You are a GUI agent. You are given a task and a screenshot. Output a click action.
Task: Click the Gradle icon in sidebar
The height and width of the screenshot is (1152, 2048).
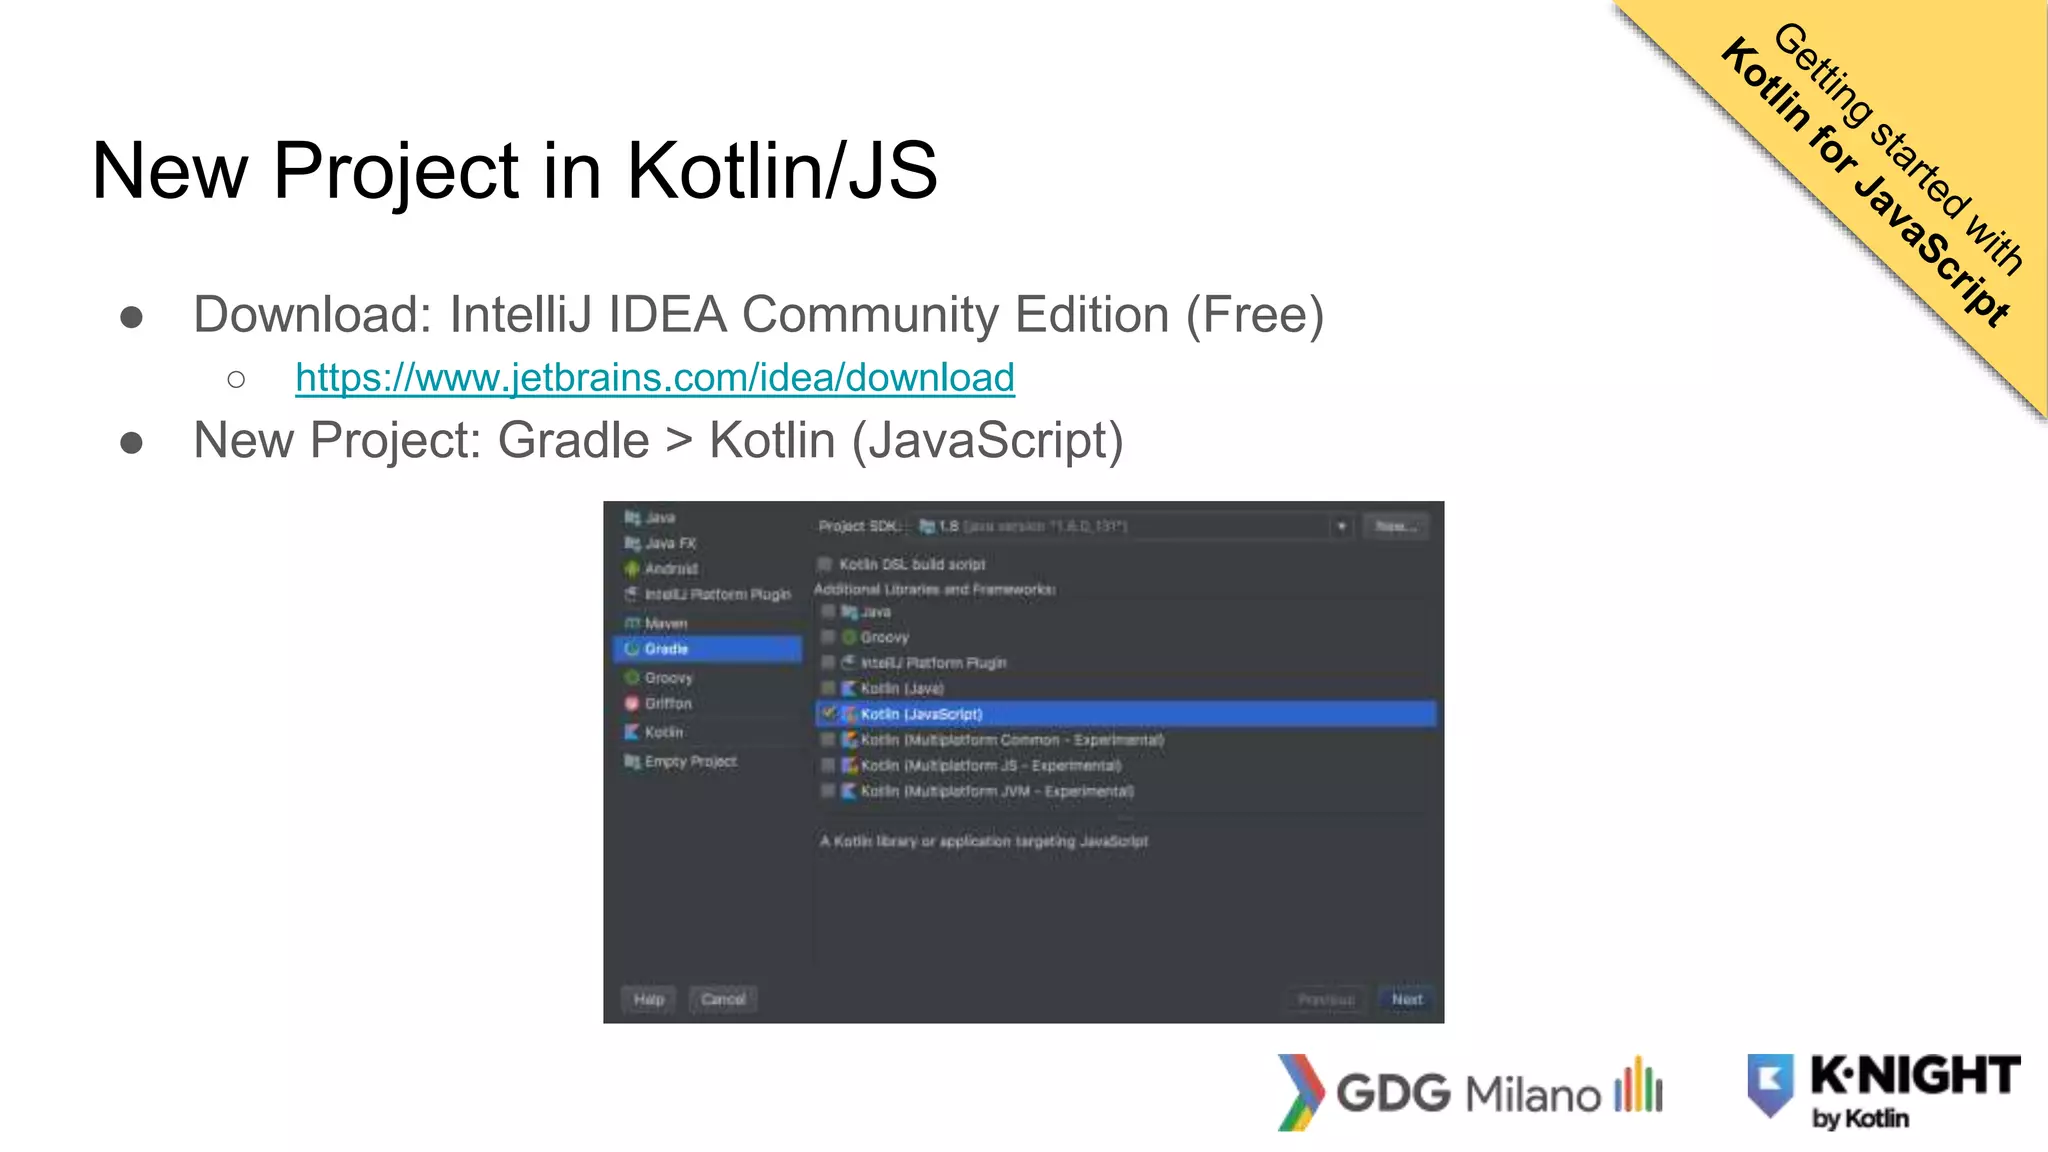(632, 649)
